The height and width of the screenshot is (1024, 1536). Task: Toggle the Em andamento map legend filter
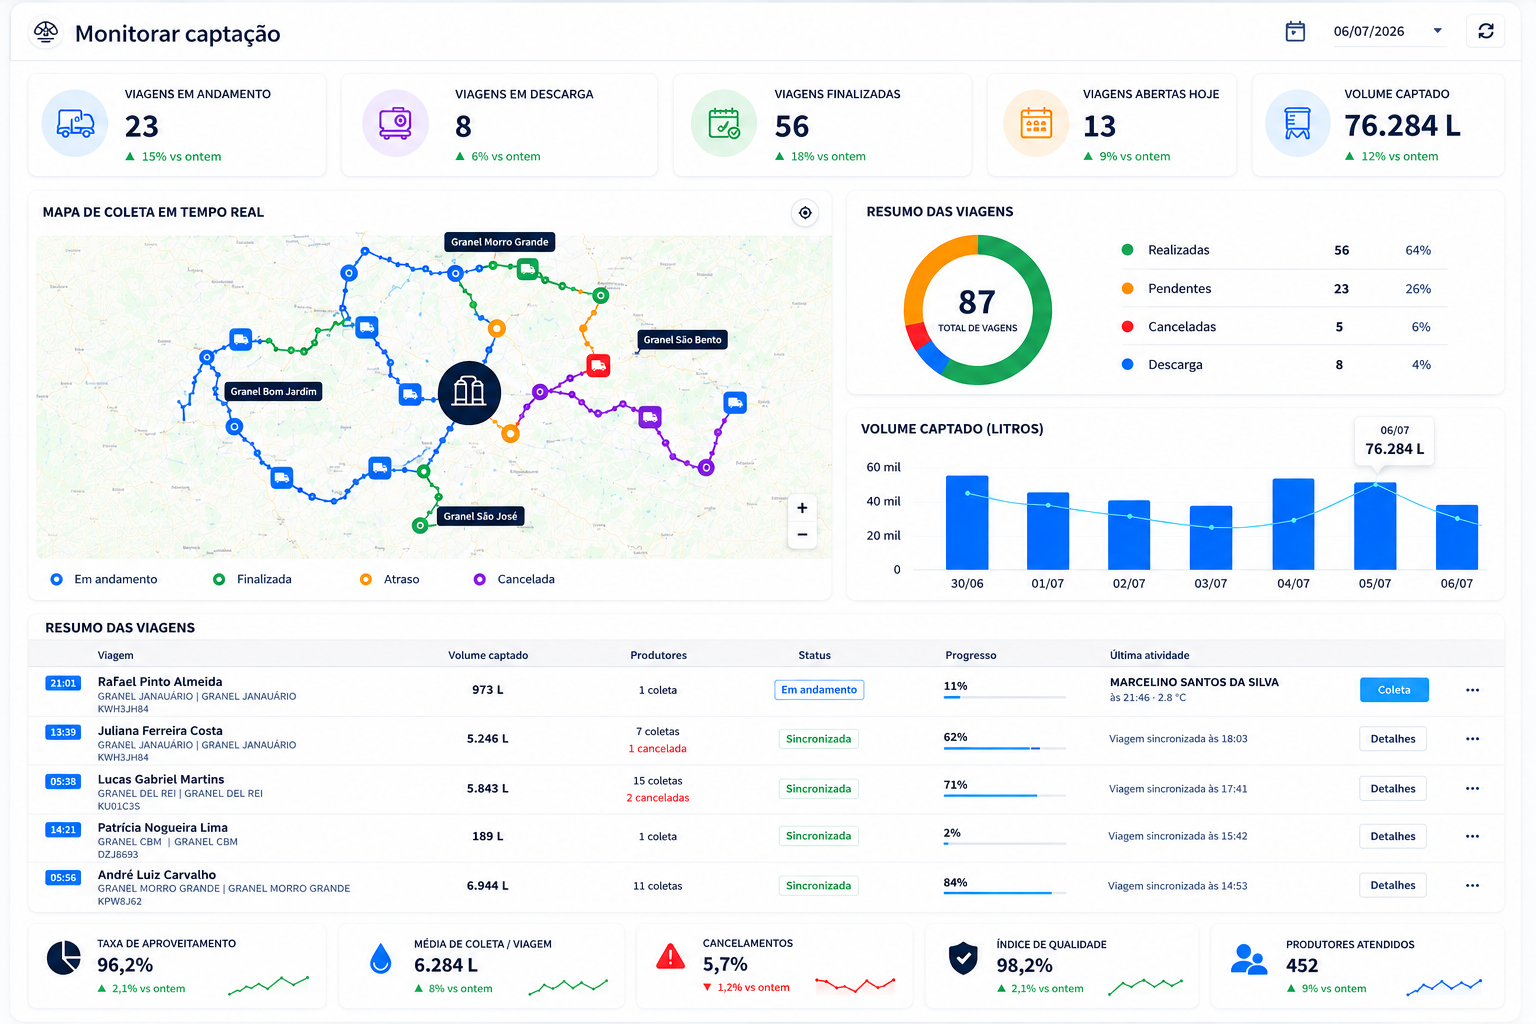[x=104, y=579]
